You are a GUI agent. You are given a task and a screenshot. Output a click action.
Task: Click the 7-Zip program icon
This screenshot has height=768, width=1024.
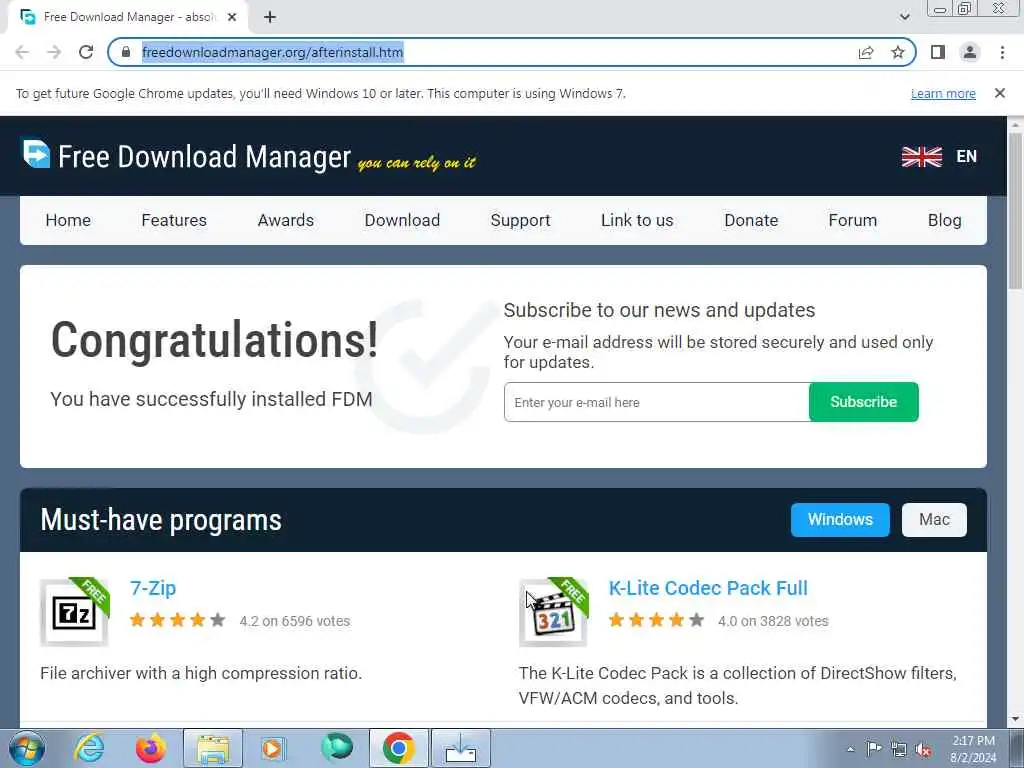74,613
